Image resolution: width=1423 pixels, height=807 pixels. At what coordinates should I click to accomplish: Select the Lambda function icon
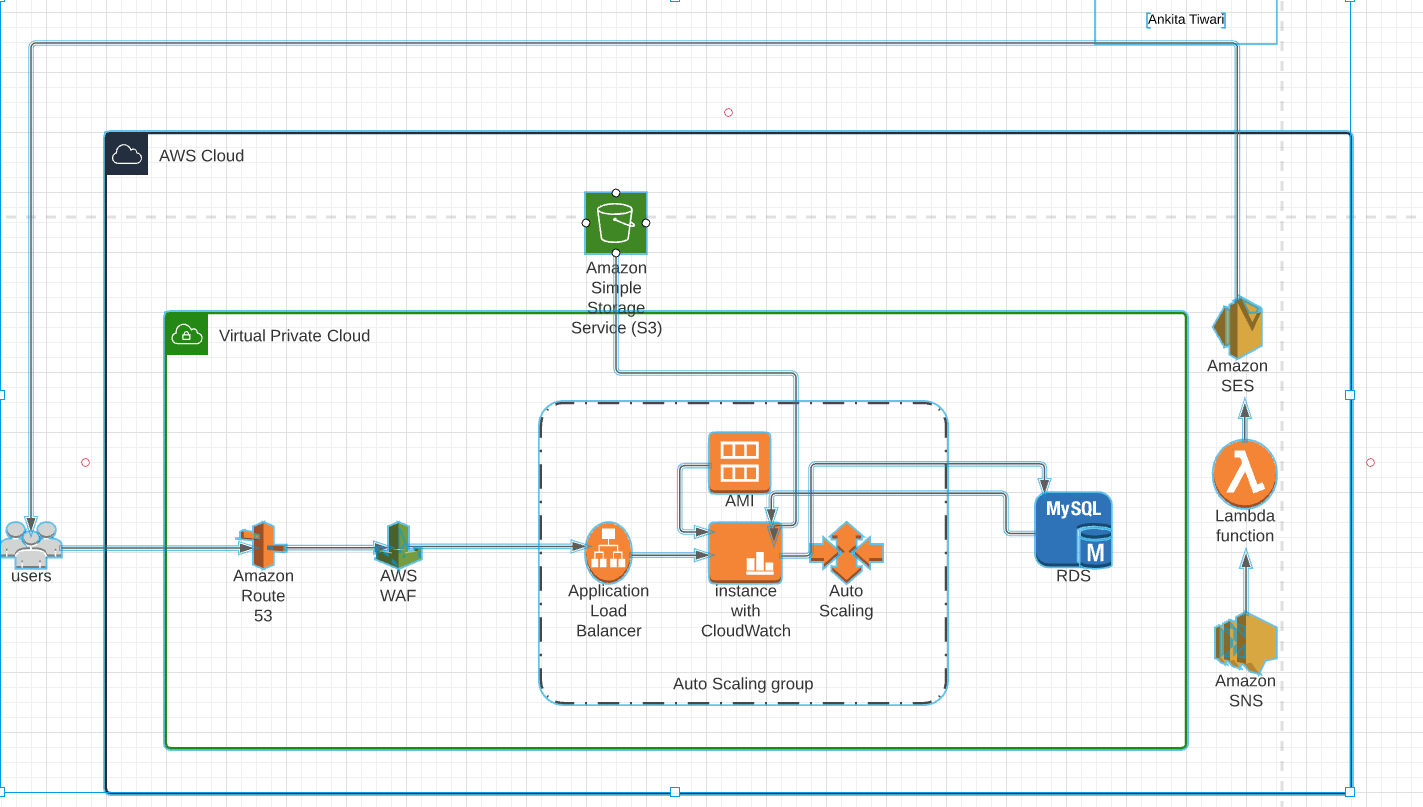coord(1244,475)
